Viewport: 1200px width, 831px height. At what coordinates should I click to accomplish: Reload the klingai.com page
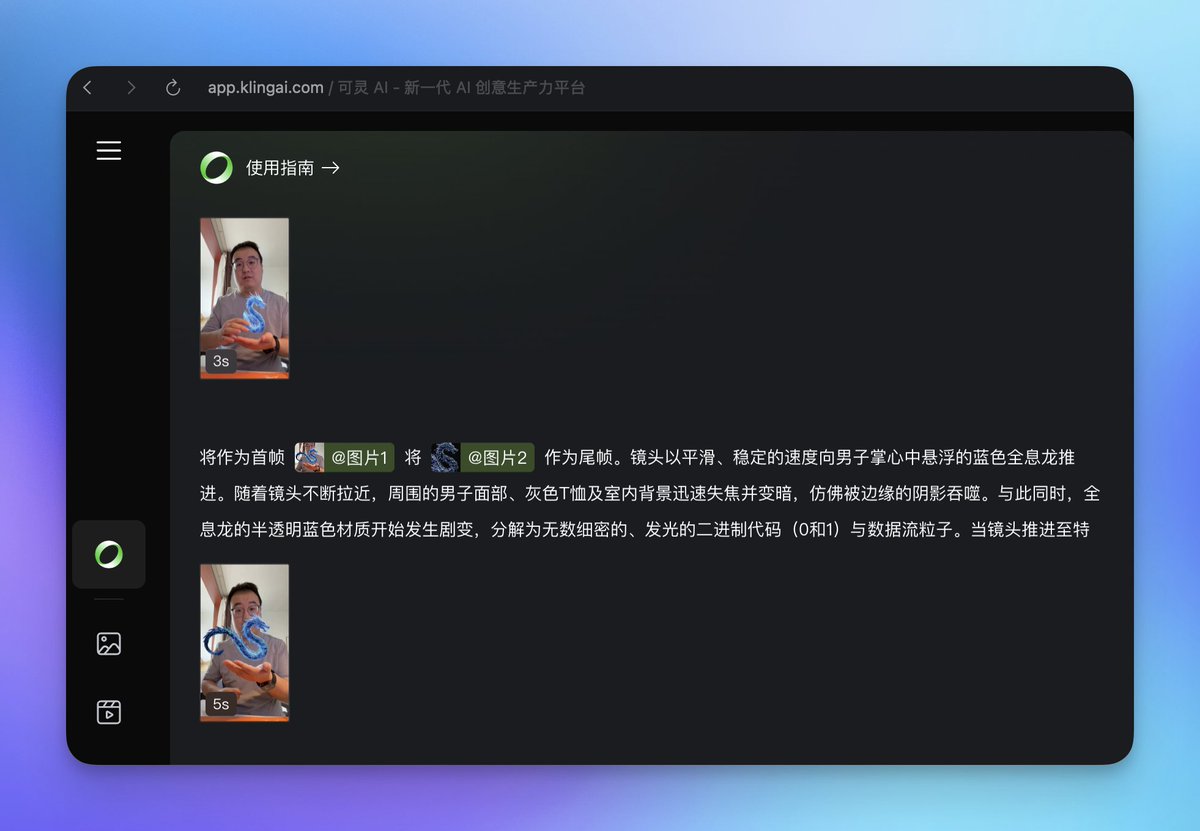(x=172, y=87)
